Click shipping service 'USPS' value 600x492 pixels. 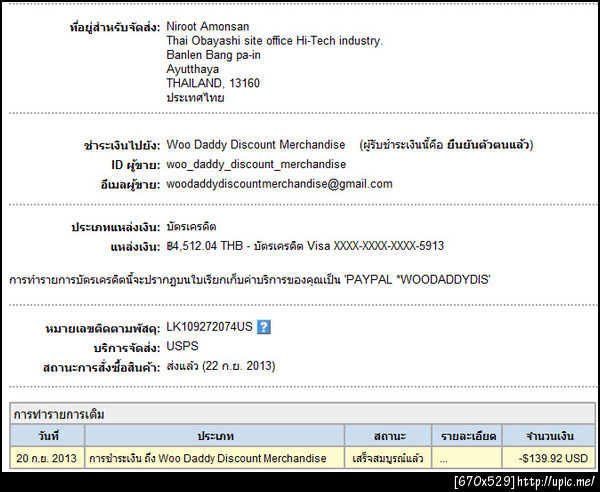[x=182, y=346]
